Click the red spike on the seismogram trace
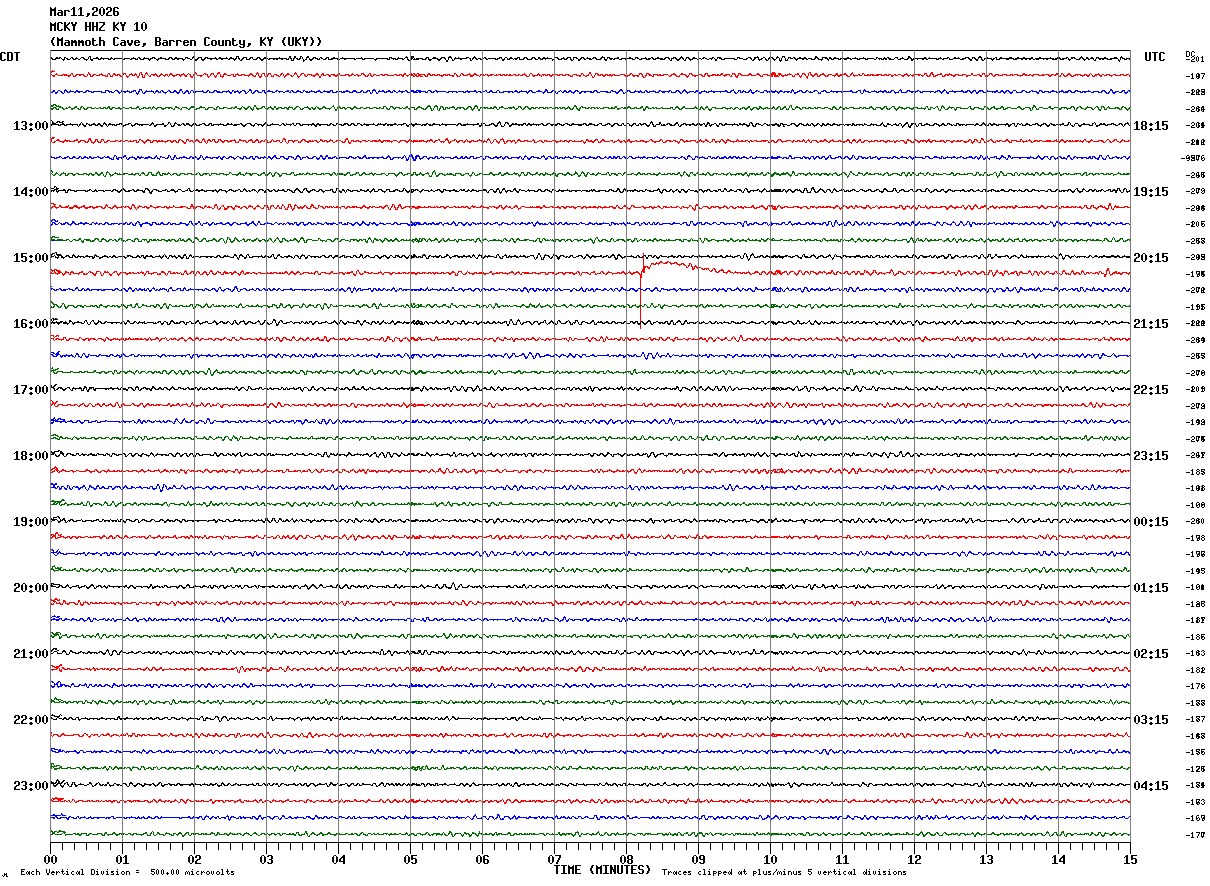This screenshot has height=886, width=1210. pos(641,298)
